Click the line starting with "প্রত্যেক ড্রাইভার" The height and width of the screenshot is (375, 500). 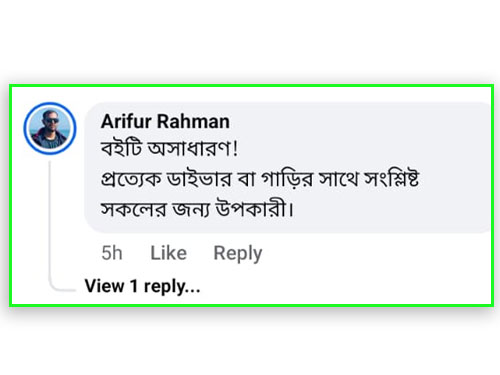click(x=260, y=179)
